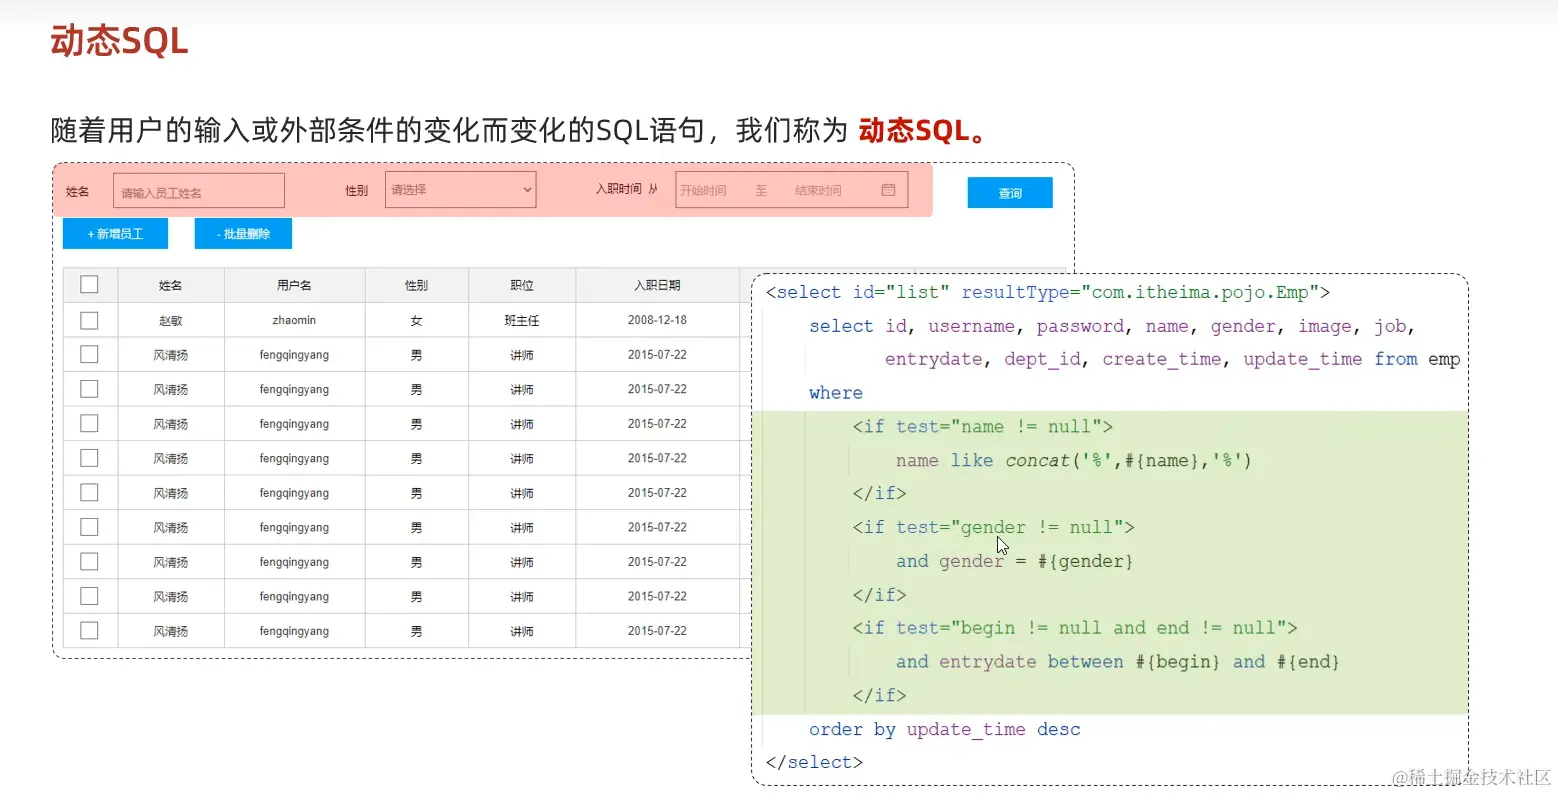Viewport: 1558px width, 794px height.
Task: Click the 查询 search button
Action: pos(1010,193)
